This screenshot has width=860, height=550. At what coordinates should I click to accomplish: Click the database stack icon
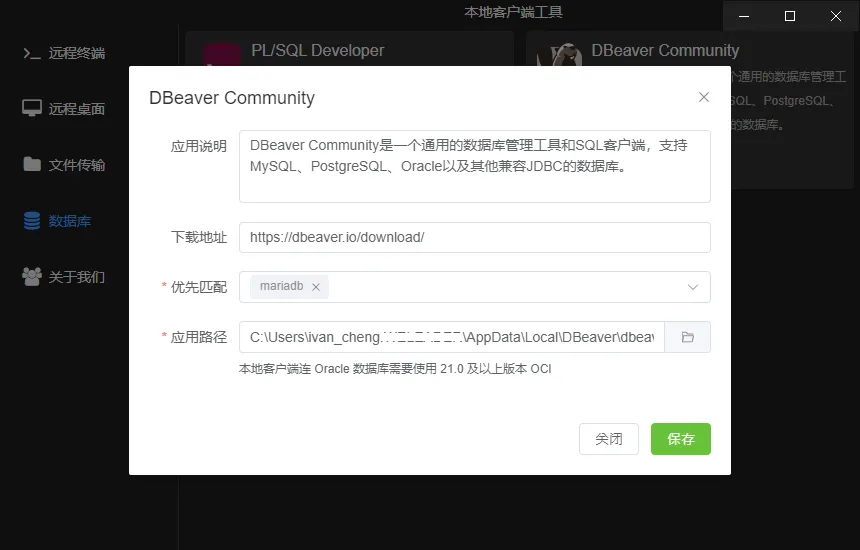32,220
